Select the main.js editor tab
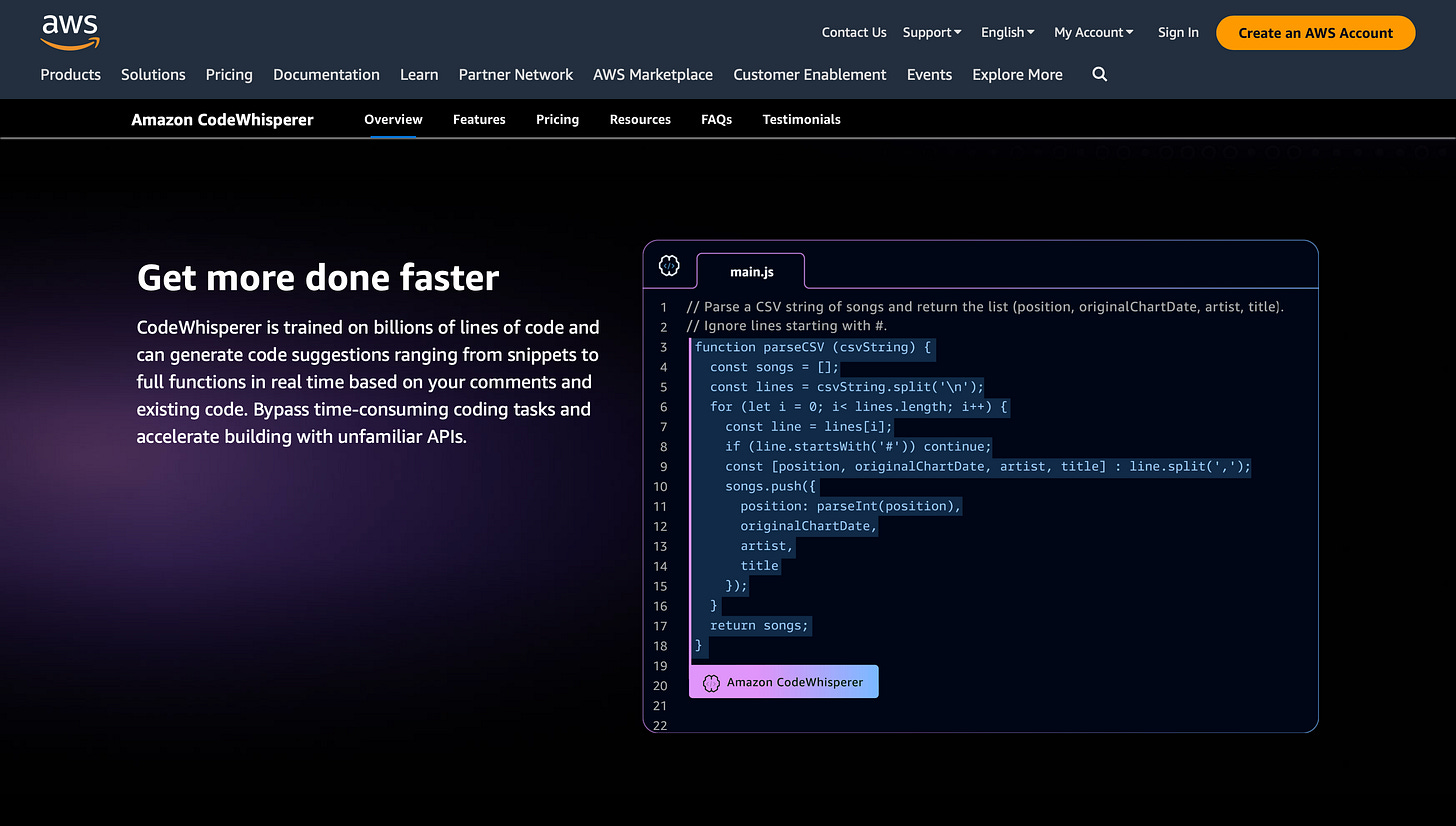This screenshot has width=1456, height=826. (x=751, y=271)
